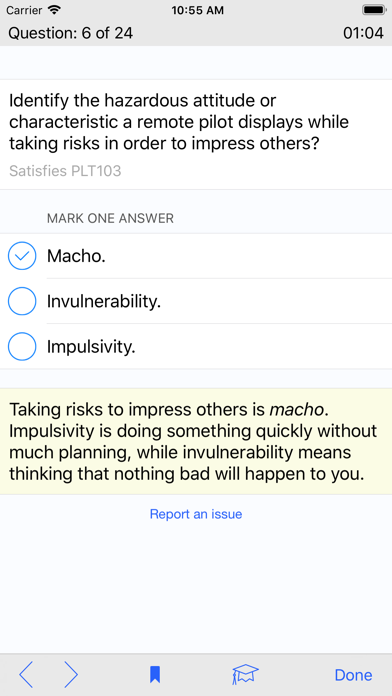Tap the Satisfies PLT103 label

pos(65,171)
